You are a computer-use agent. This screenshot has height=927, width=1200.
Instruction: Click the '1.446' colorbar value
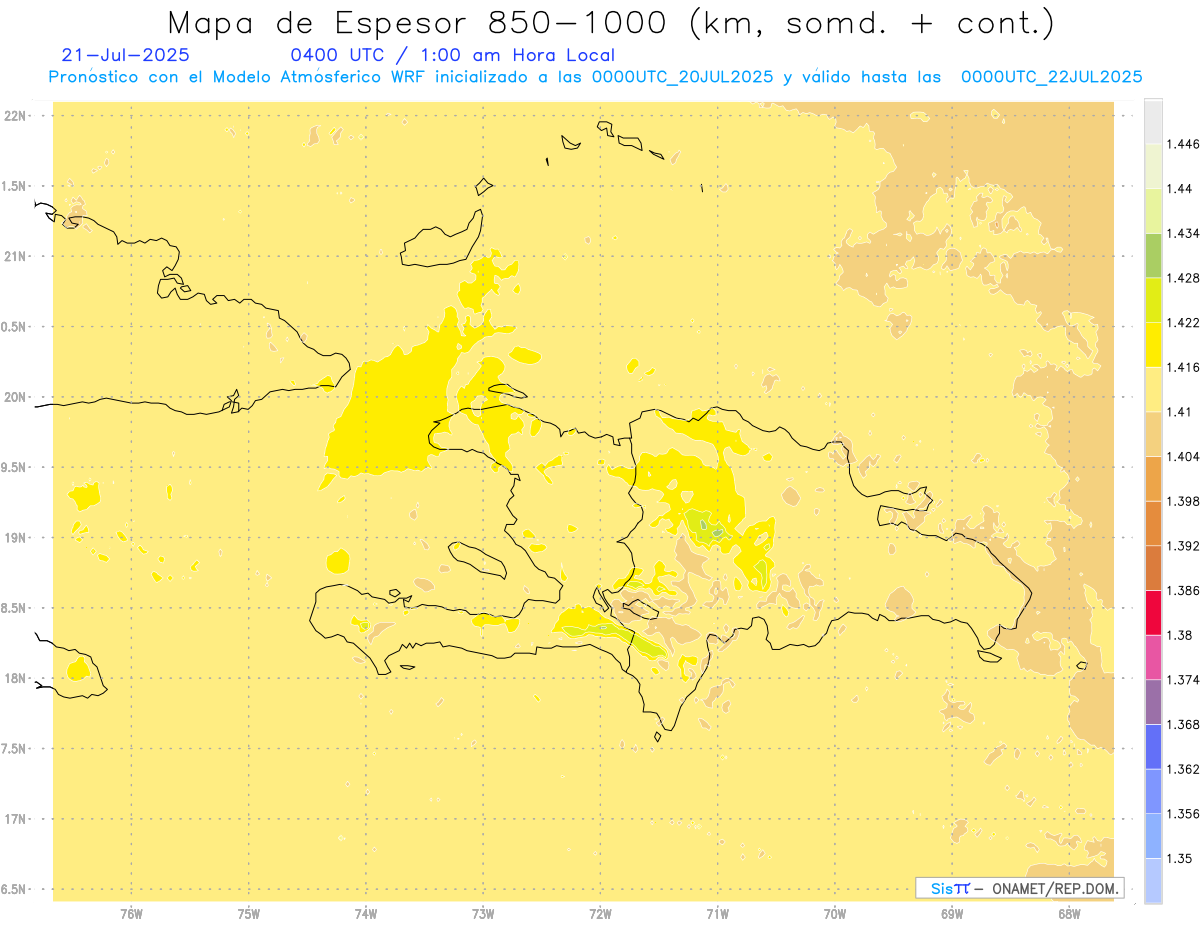click(1182, 144)
